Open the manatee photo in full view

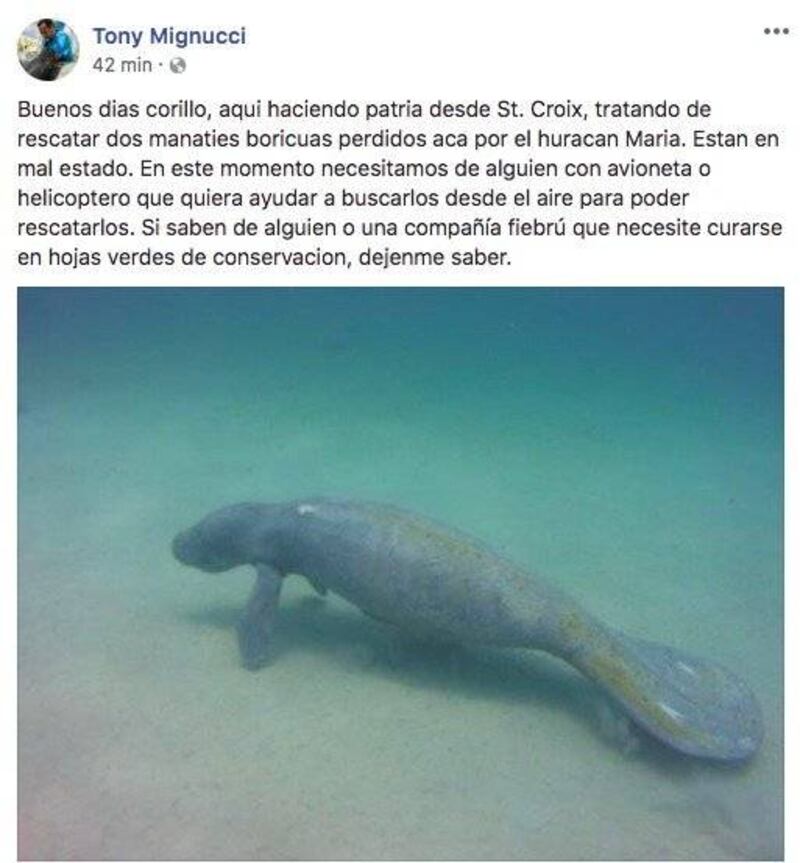[x=401, y=573]
